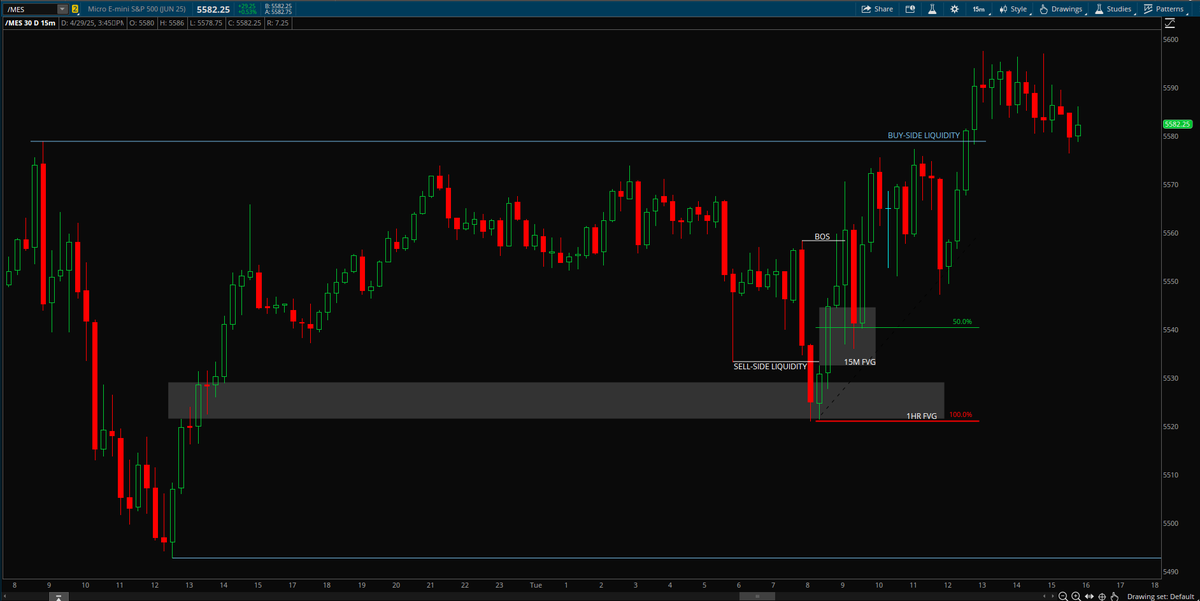Screen dimensions: 1200x601
Task: Open chart settings gear icon
Action: click(x=954, y=9)
